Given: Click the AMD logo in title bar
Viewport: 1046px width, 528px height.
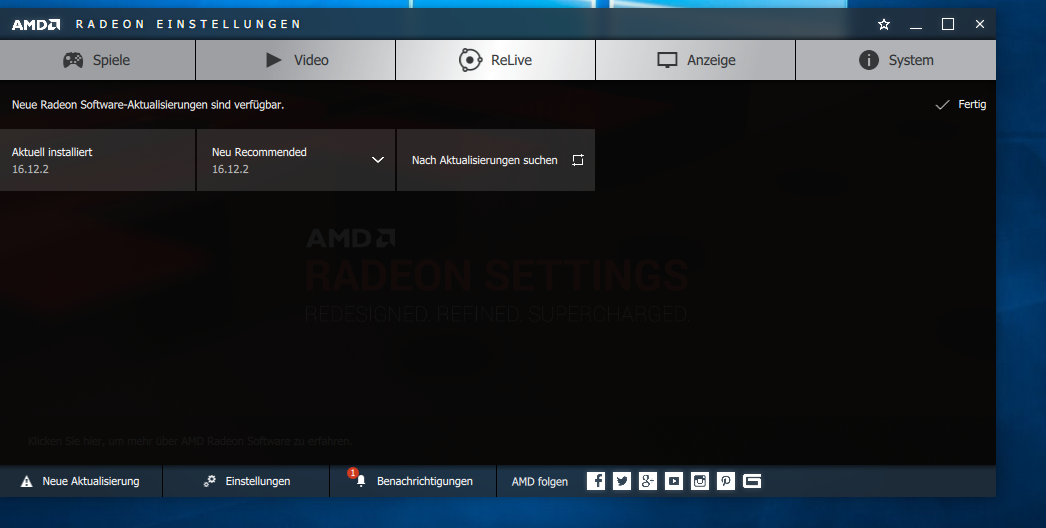Looking at the screenshot, I should click(36, 25).
